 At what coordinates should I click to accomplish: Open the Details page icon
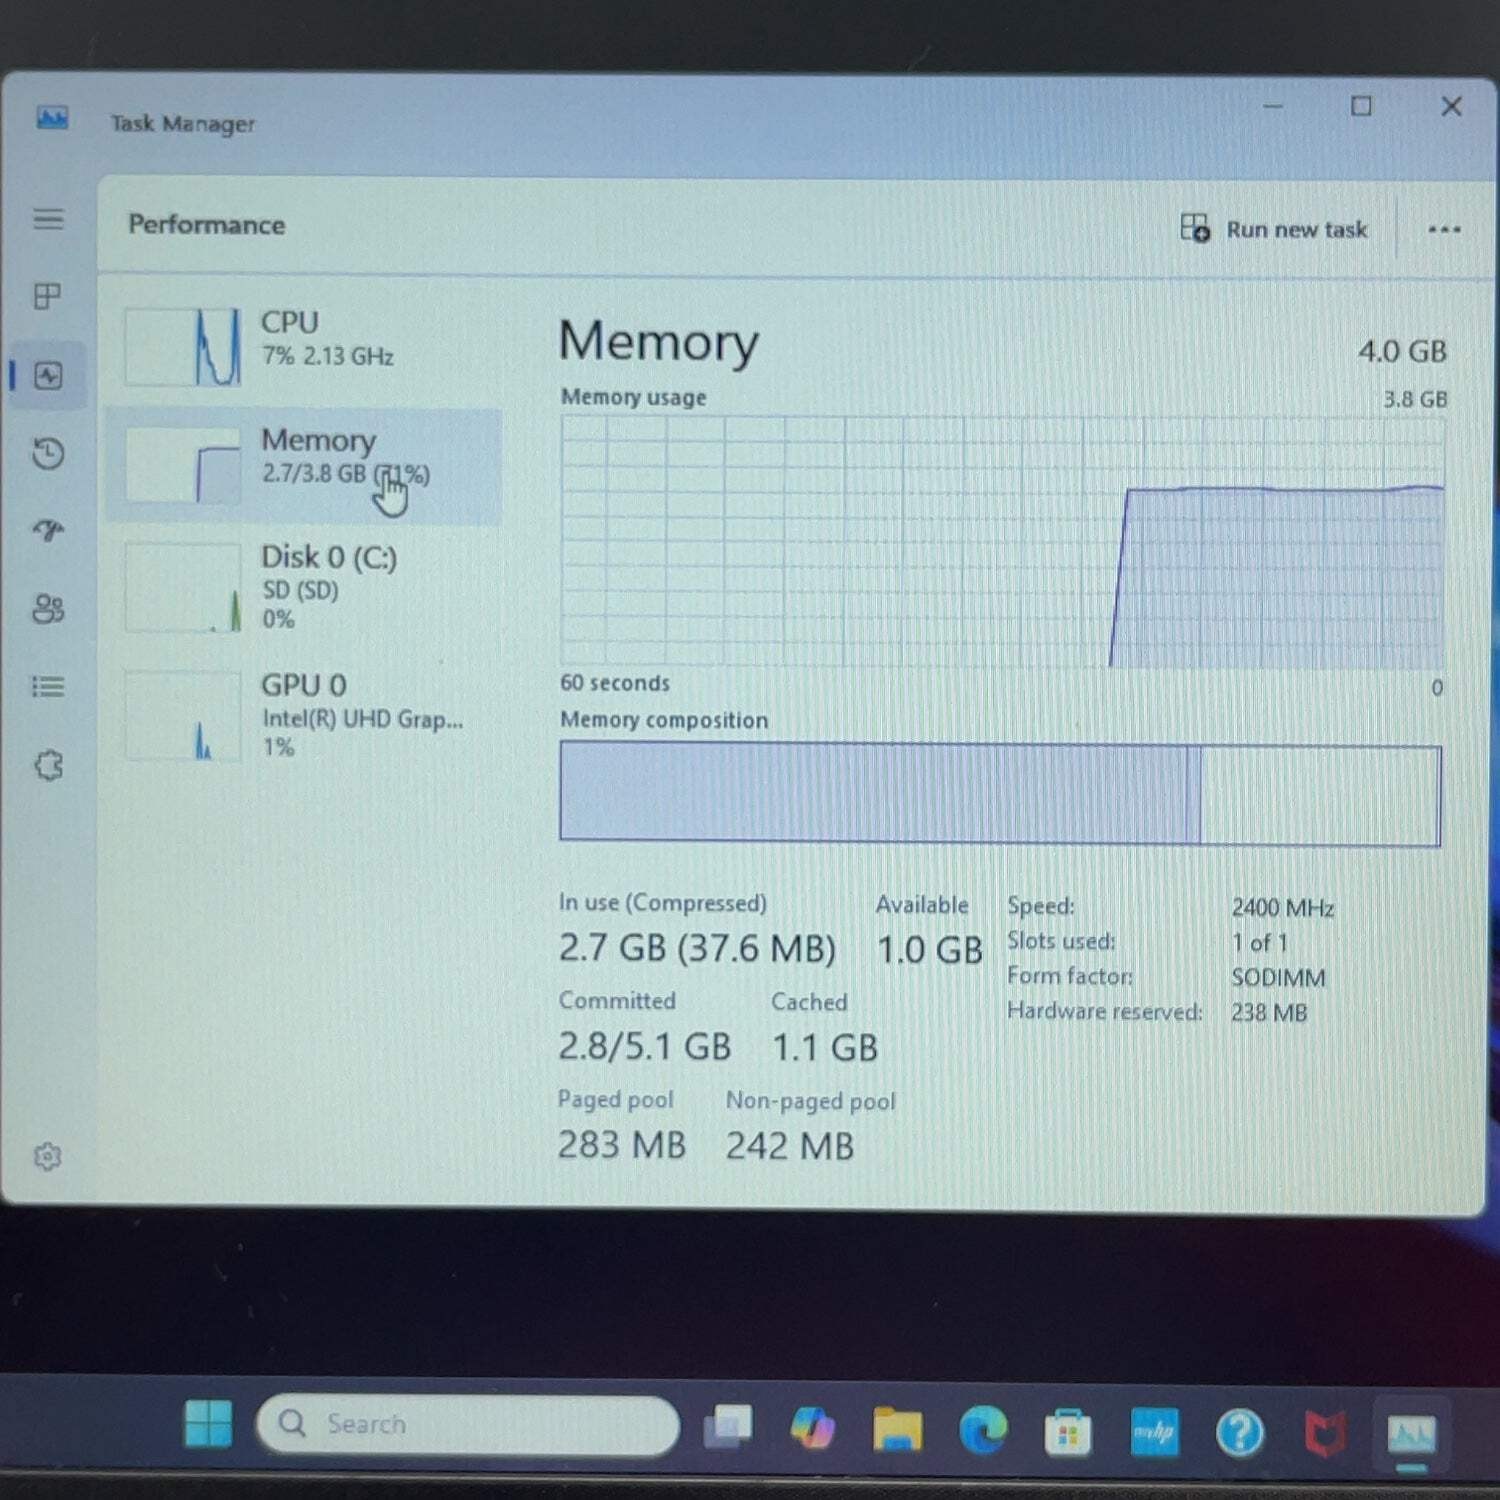(48, 686)
